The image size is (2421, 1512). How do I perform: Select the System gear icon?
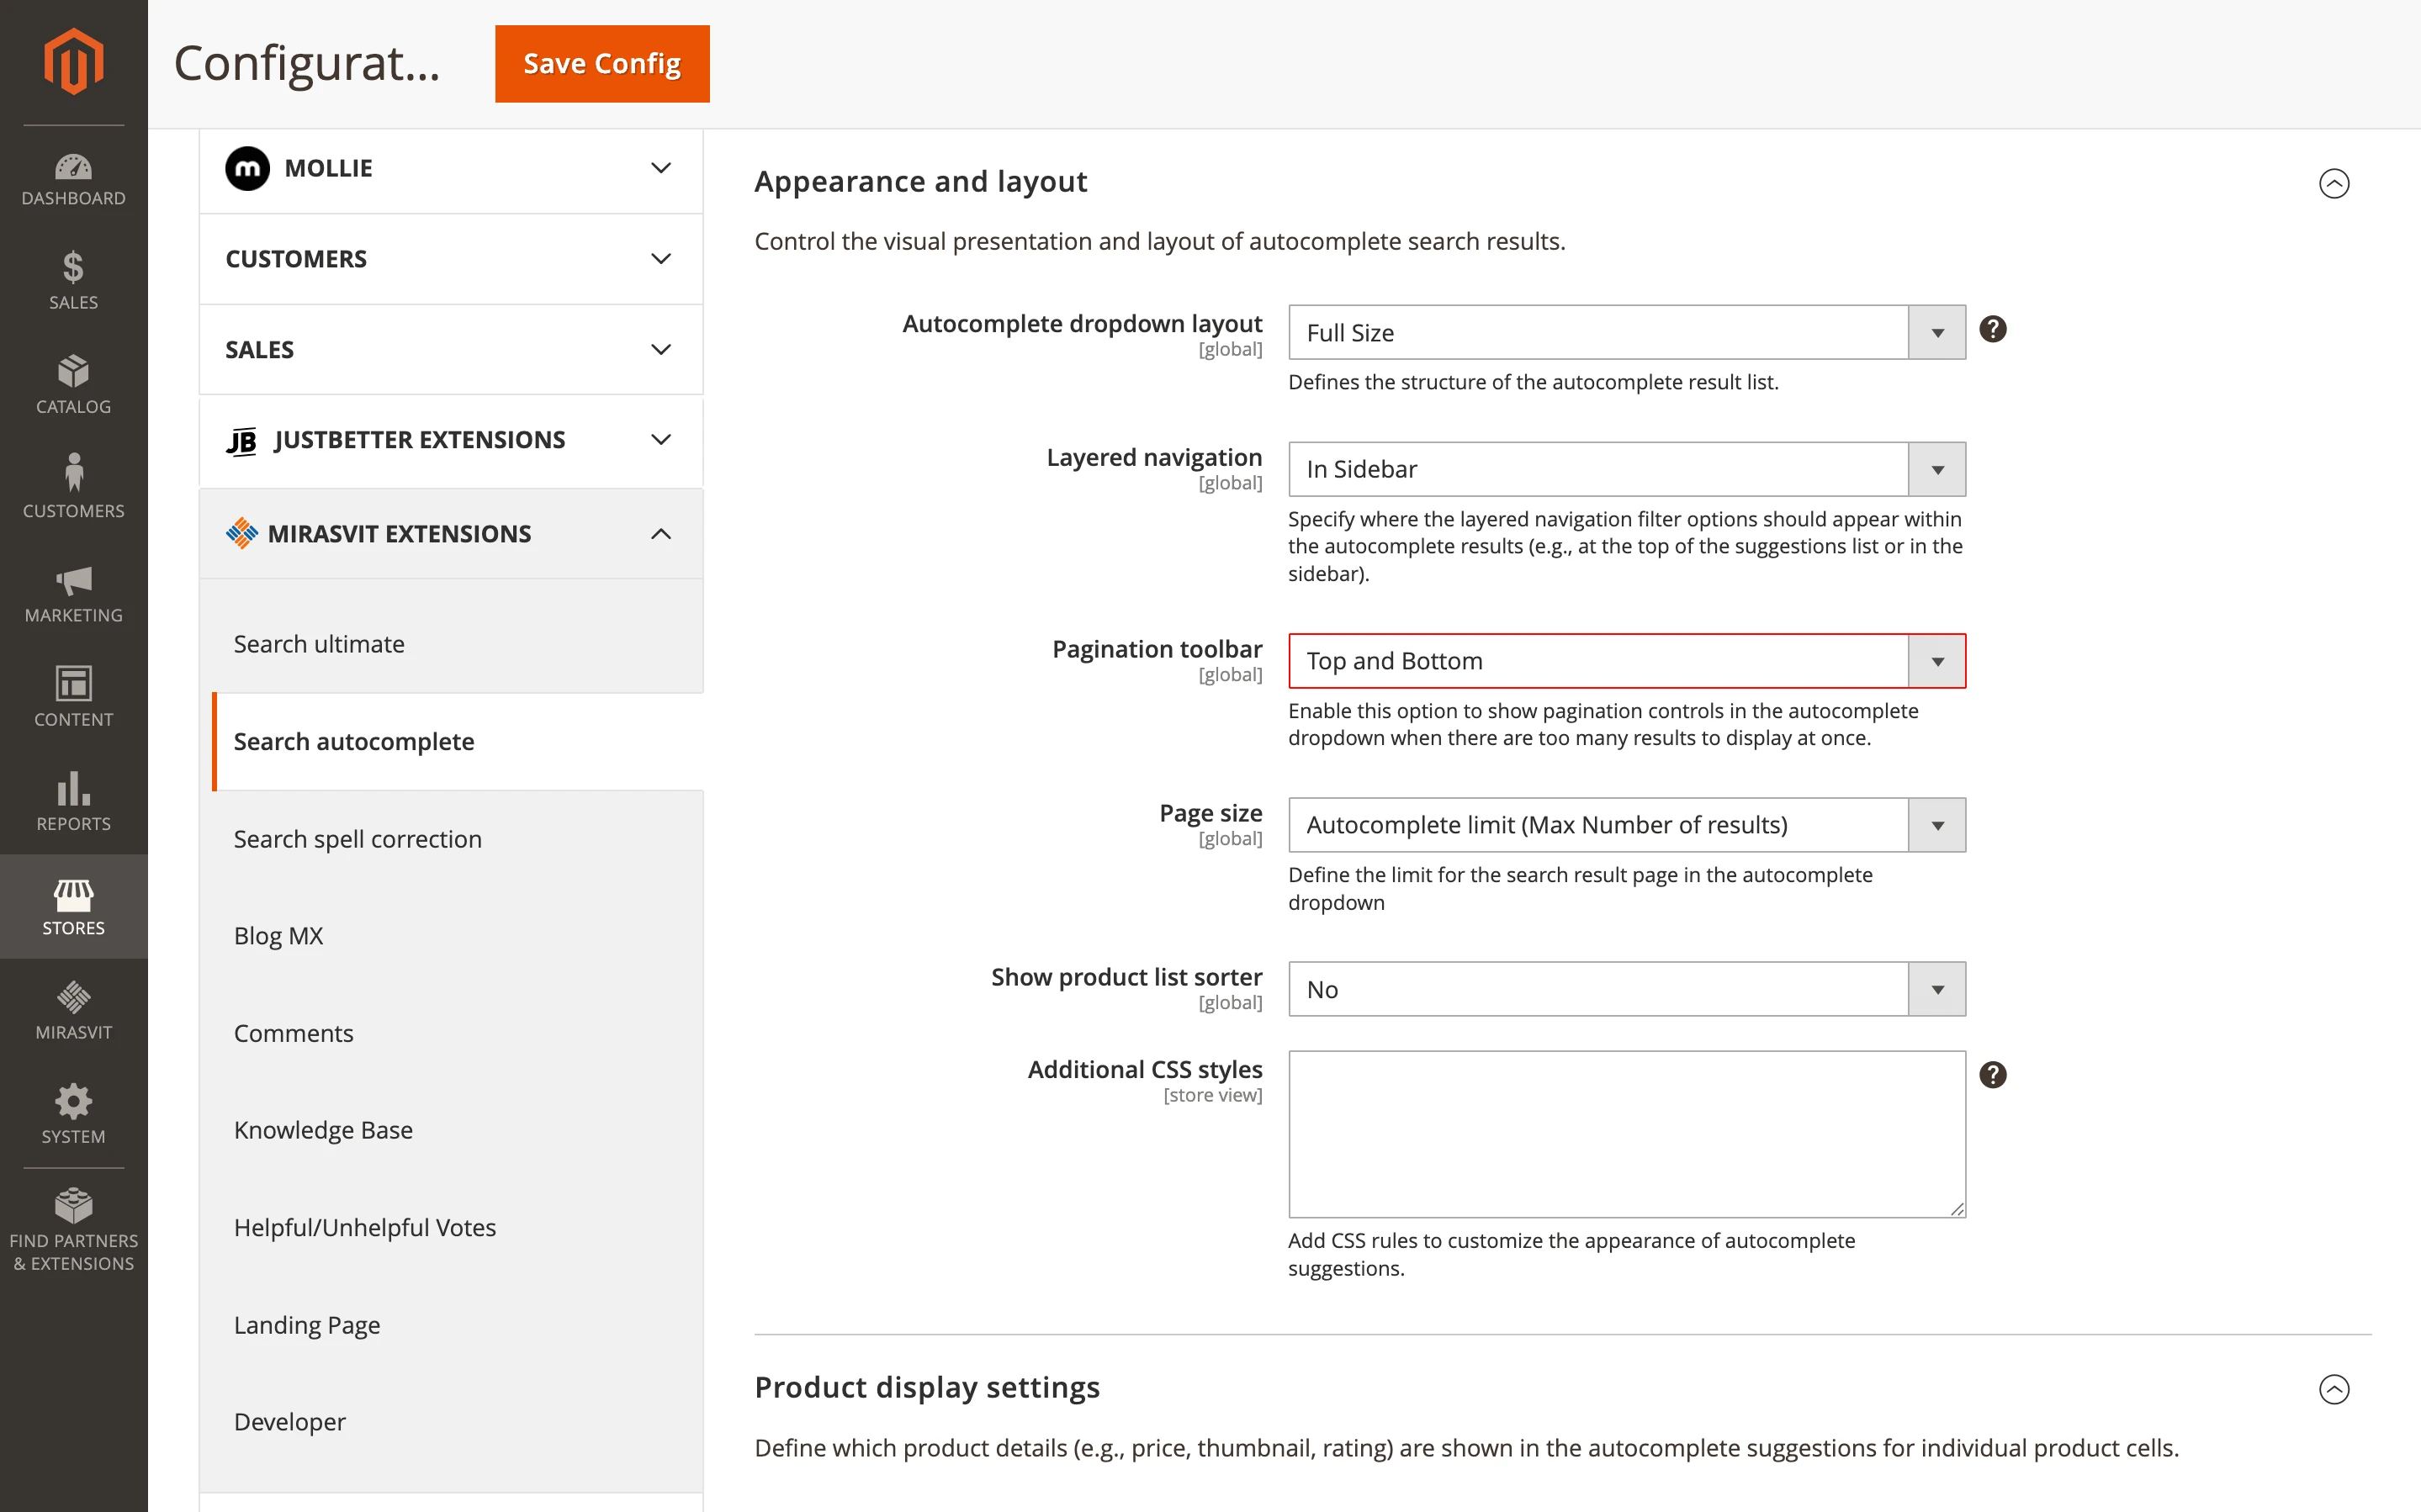click(73, 1112)
